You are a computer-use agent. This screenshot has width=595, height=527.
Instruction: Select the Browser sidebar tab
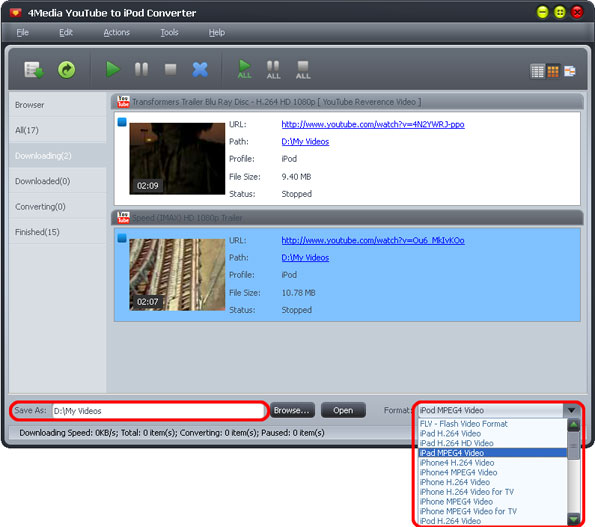point(57,105)
